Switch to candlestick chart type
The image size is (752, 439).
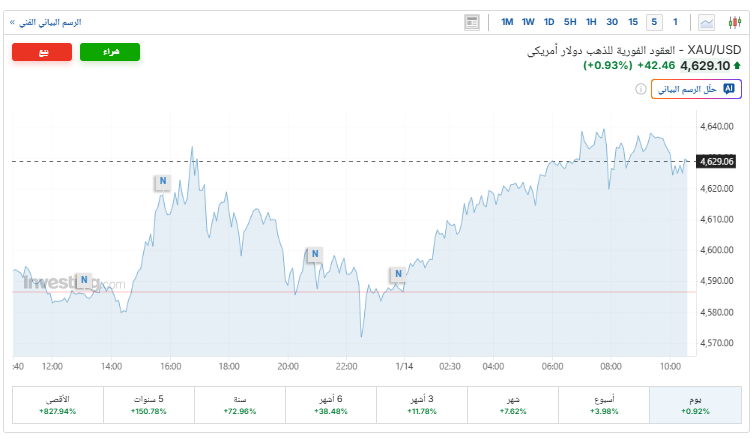click(x=734, y=22)
